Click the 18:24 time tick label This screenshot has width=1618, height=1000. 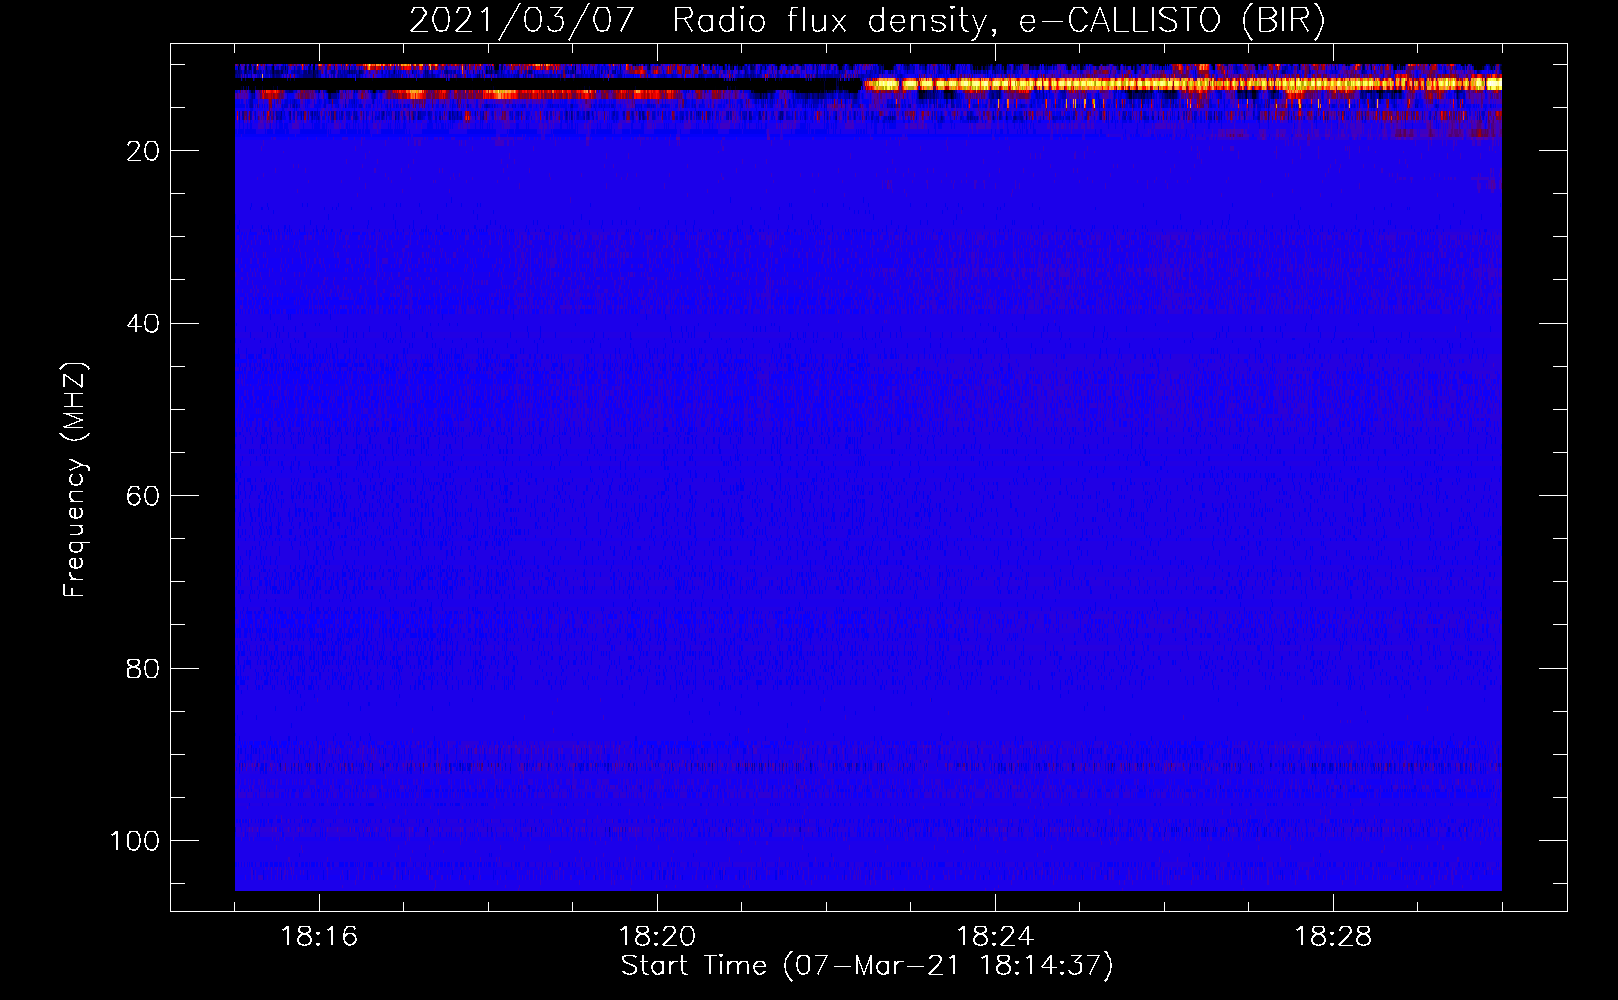[x=995, y=937]
